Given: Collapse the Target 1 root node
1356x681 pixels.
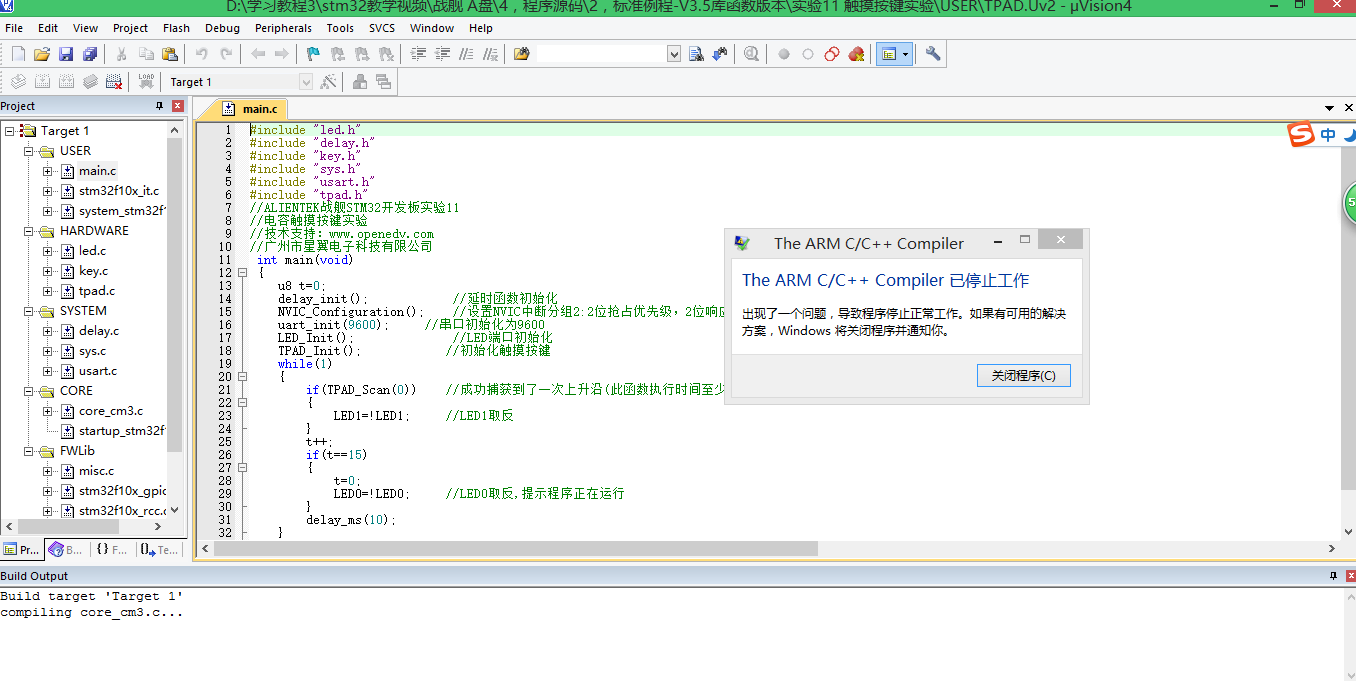Looking at the screenshot, I should 9,131.
